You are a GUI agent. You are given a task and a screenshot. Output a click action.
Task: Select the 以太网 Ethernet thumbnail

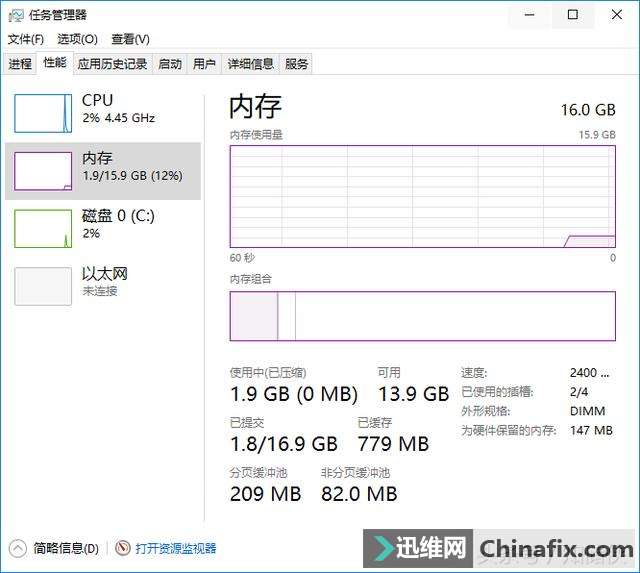pos(43,286)
